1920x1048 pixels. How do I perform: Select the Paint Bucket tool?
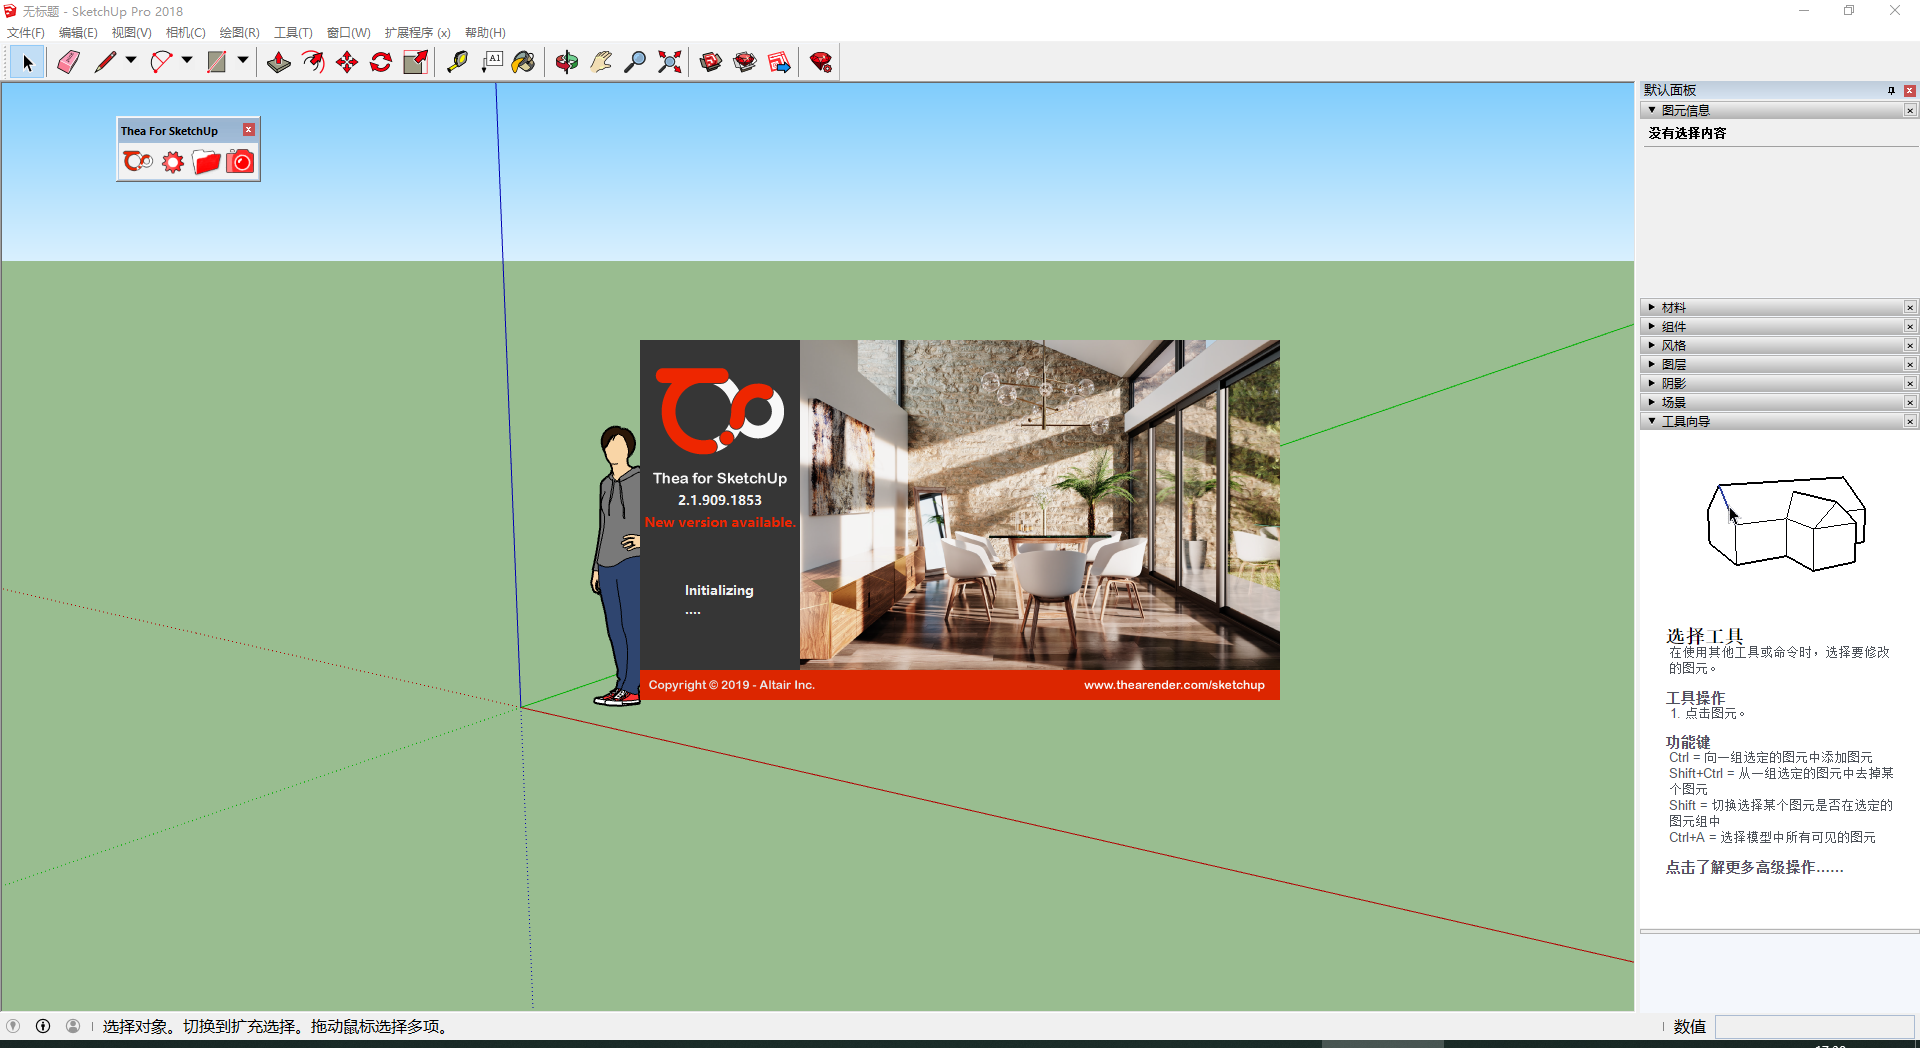click(x=524, y=63)
